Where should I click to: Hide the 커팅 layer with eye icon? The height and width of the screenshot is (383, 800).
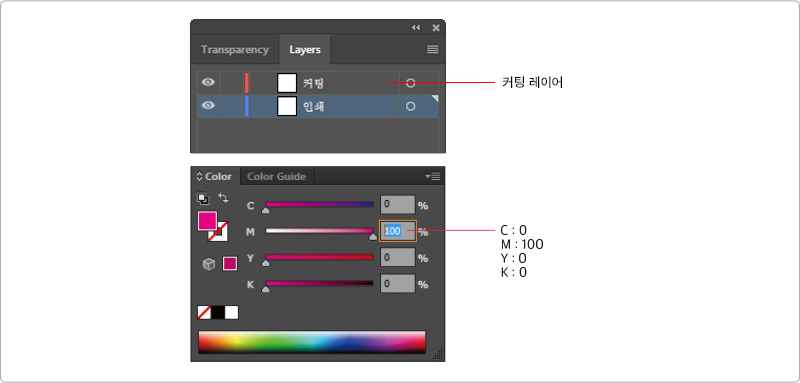pos(208,82)
